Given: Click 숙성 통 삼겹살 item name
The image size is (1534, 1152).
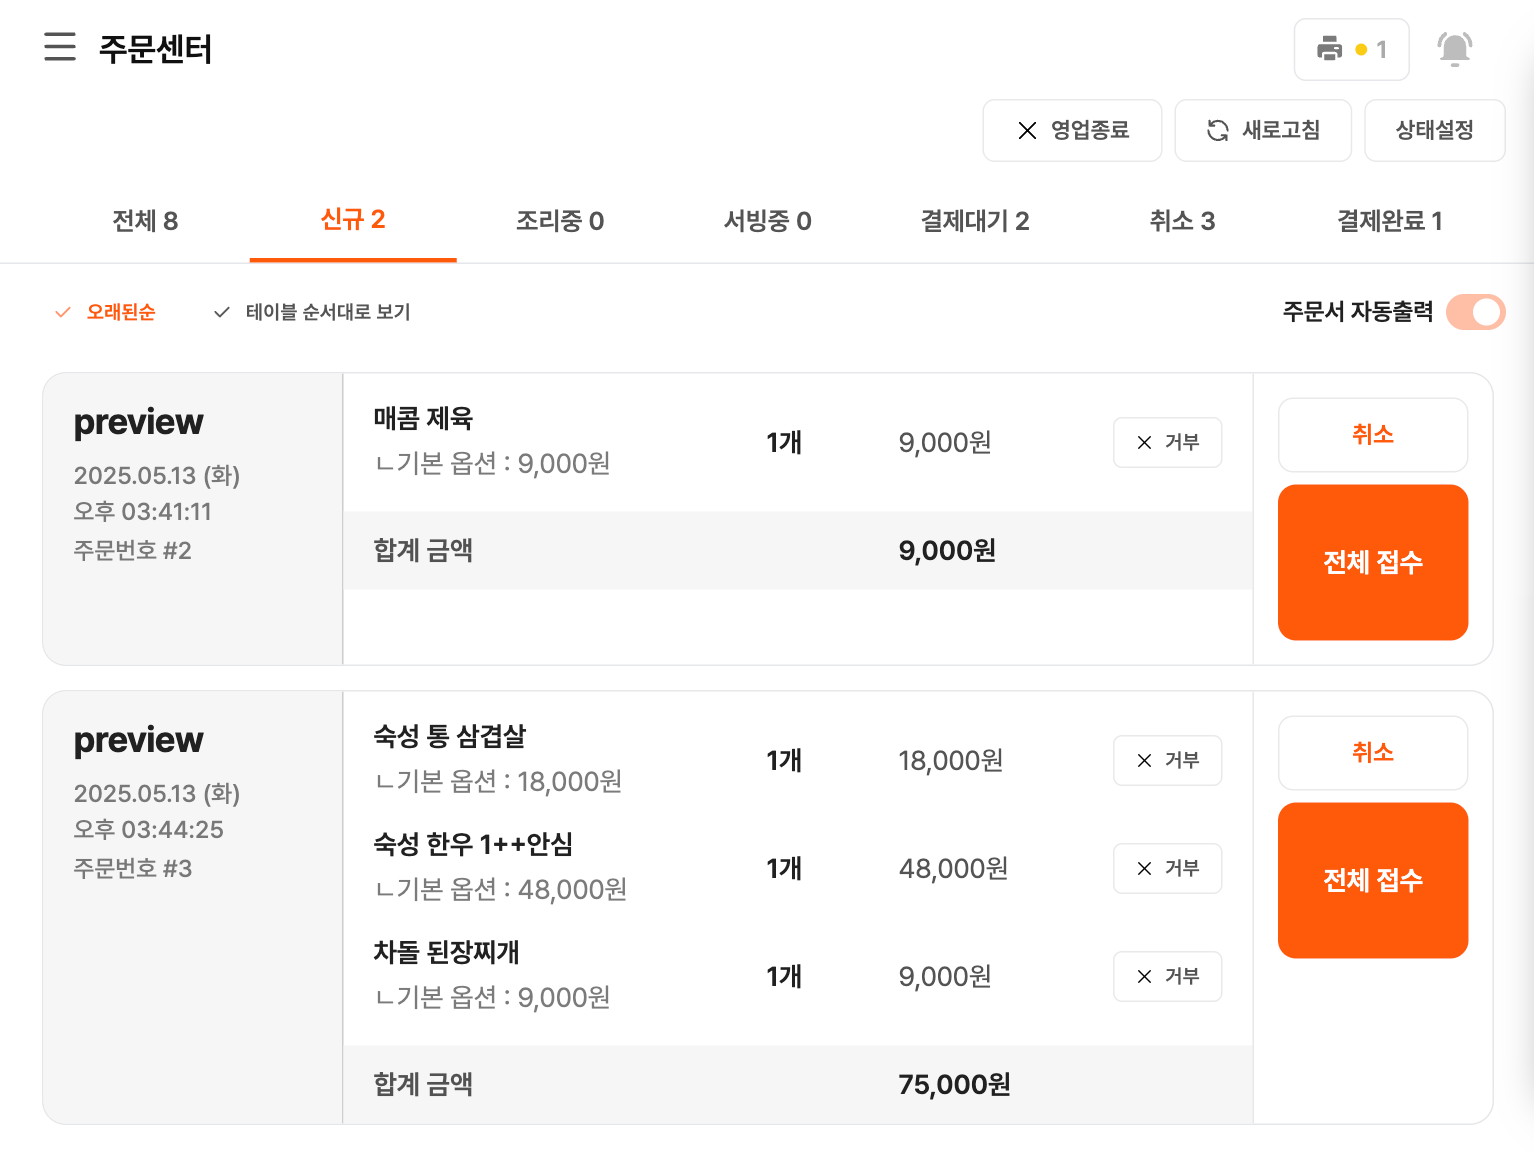Looking at the screenshot, I should click(450, 736).
